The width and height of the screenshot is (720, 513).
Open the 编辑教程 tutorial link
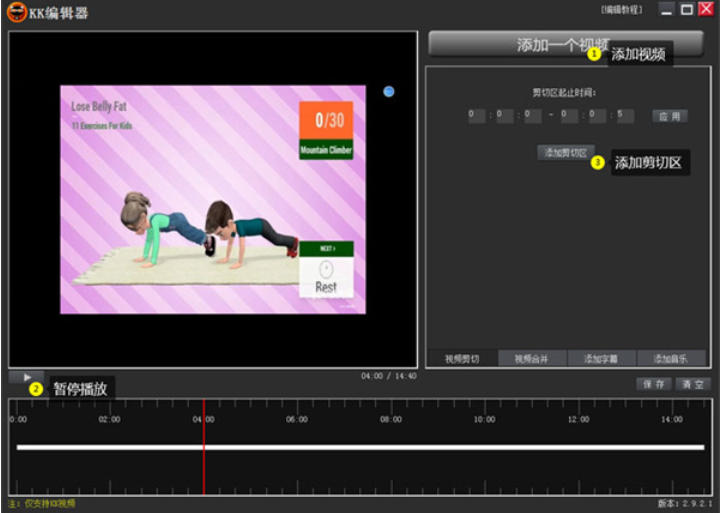coord(621,9)
